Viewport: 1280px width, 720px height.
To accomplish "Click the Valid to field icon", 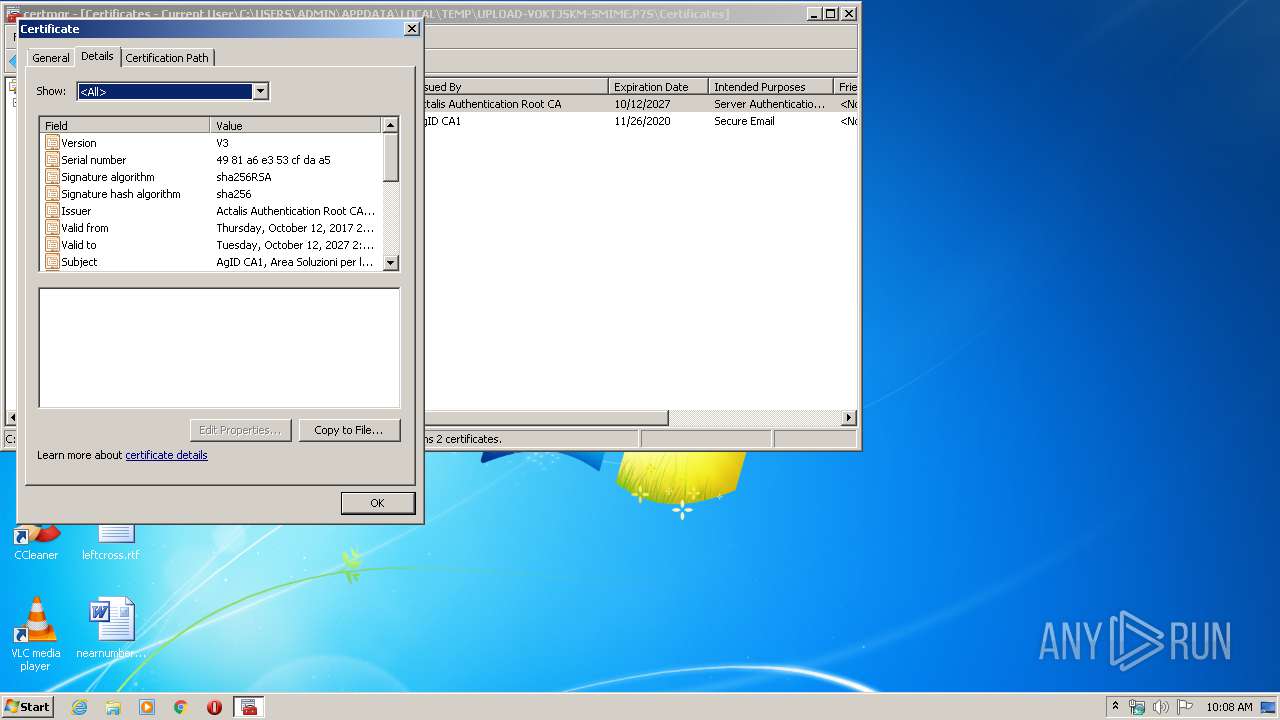I will point(52,245).
